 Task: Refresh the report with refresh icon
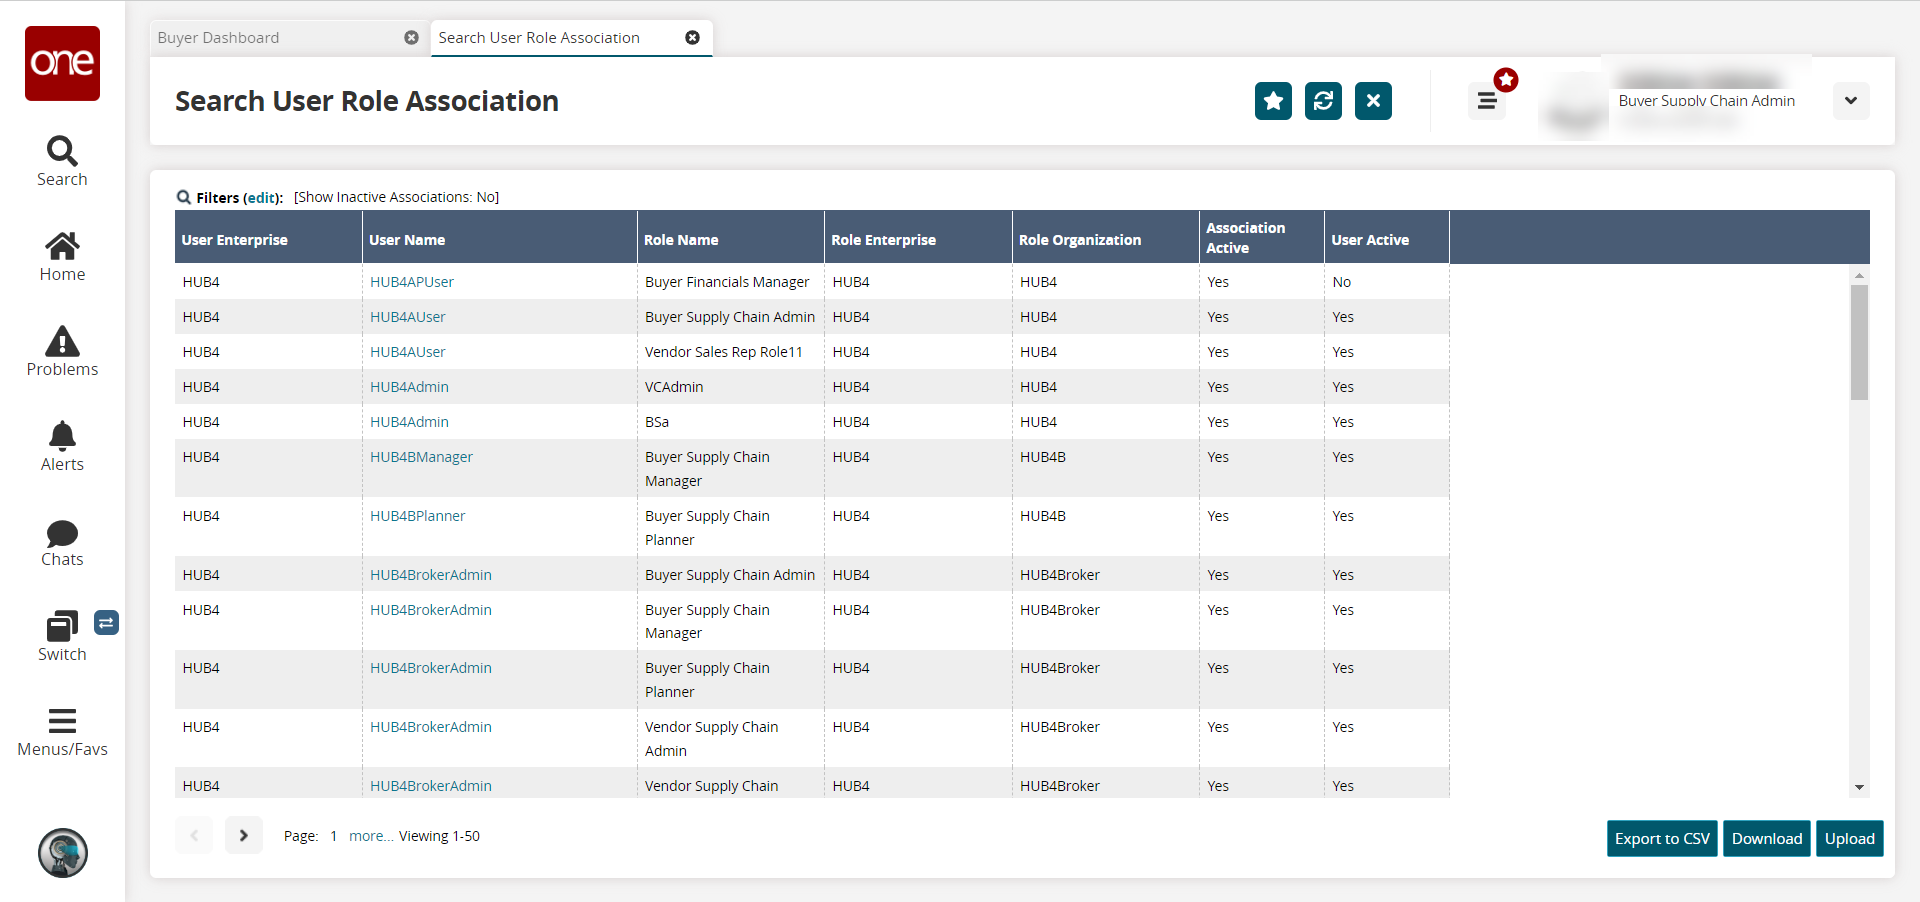1323,101
